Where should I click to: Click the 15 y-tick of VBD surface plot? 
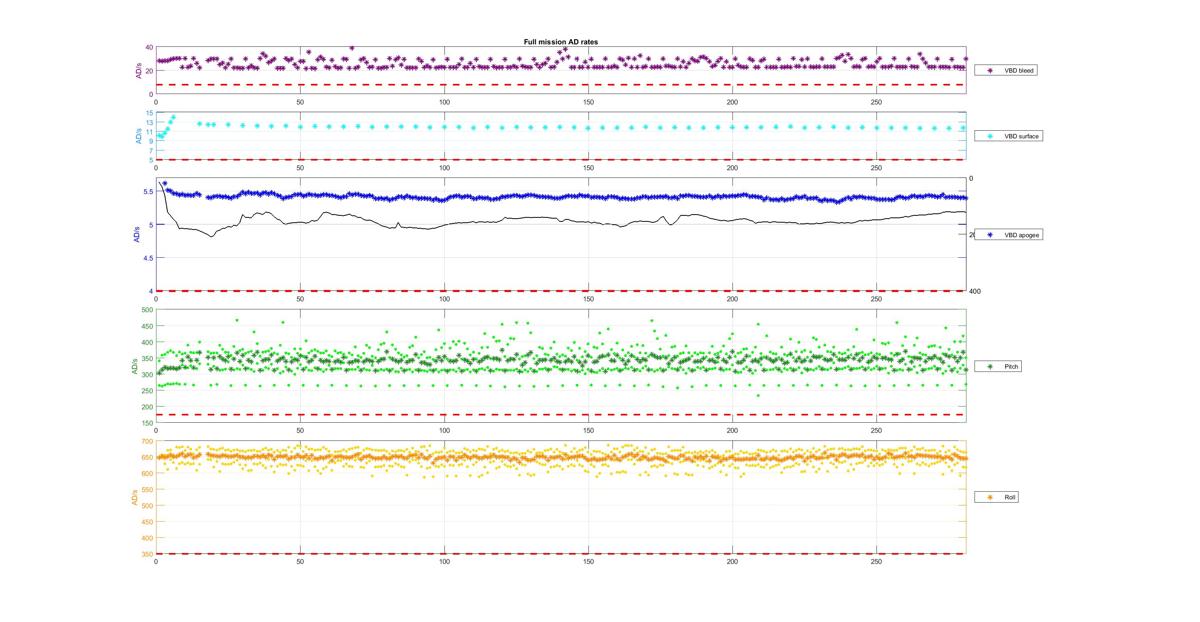coord(149,113)
